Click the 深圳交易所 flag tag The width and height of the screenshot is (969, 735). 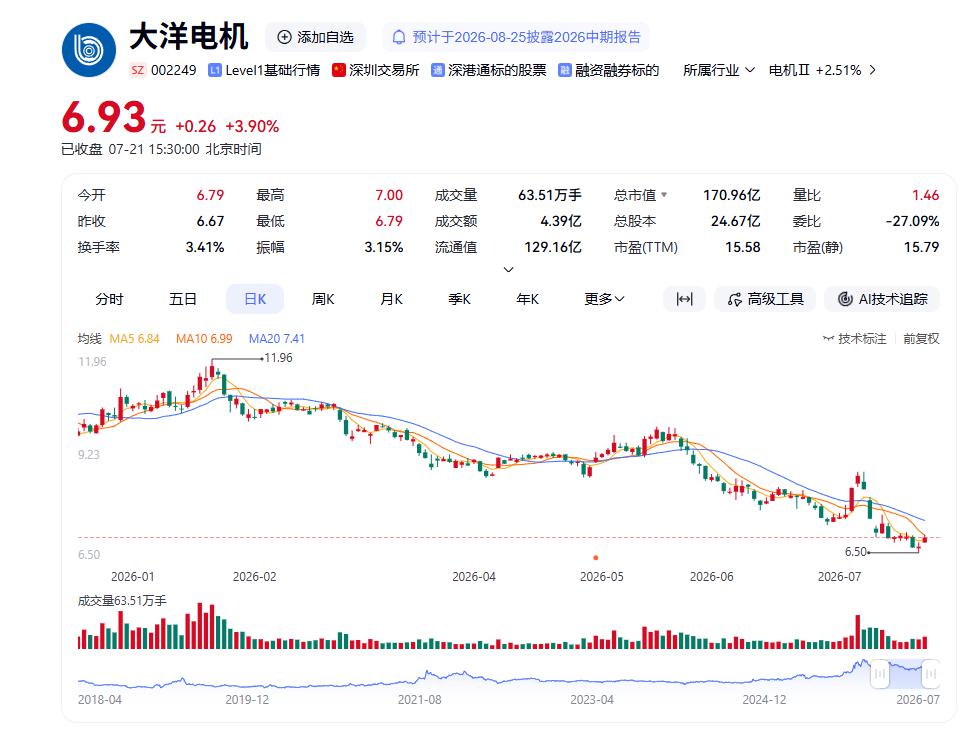[x=376, y=70]
